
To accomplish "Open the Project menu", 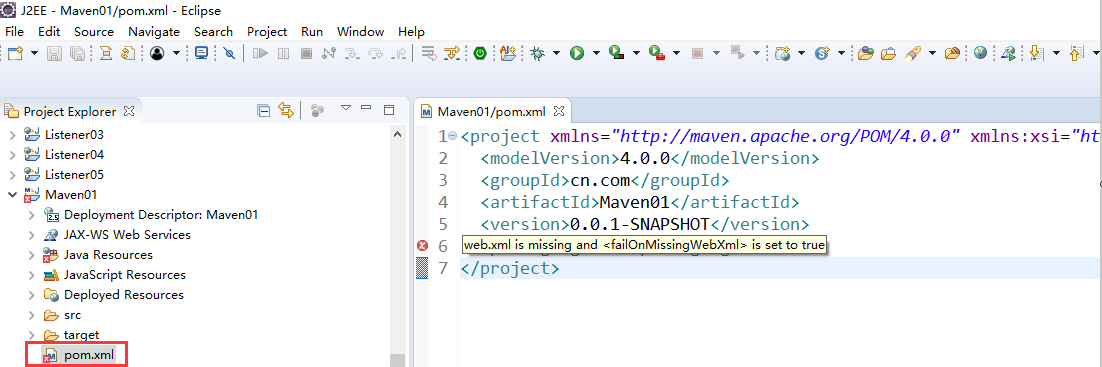I will [267, 32].
